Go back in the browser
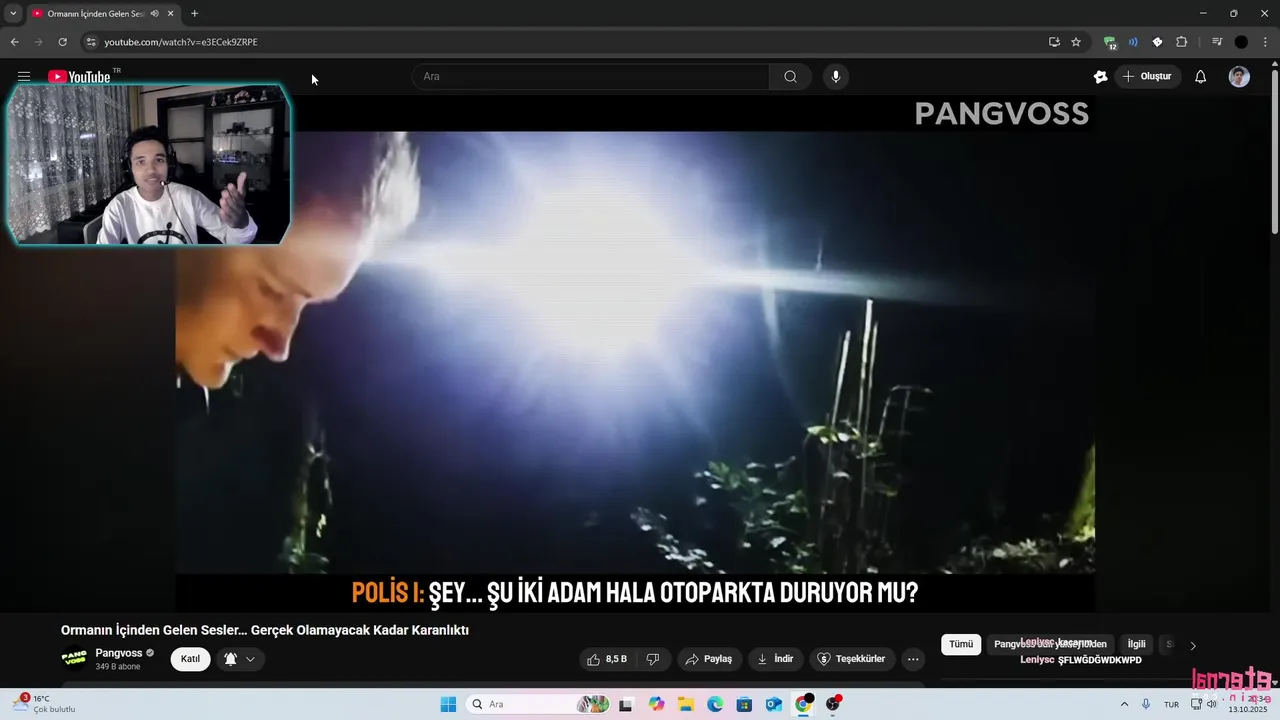Image resolution: width=1280 pixels, height=720 pixels. tap(14, 42)
